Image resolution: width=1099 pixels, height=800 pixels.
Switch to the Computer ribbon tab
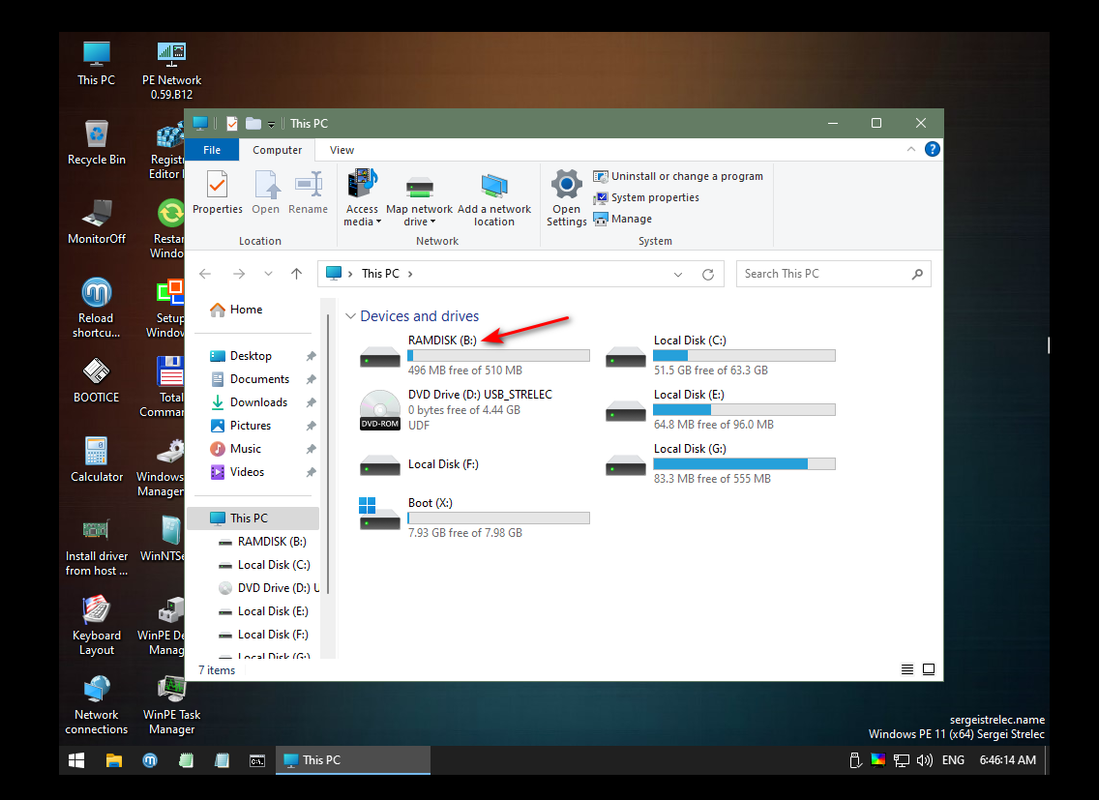[x=277, y=150]
